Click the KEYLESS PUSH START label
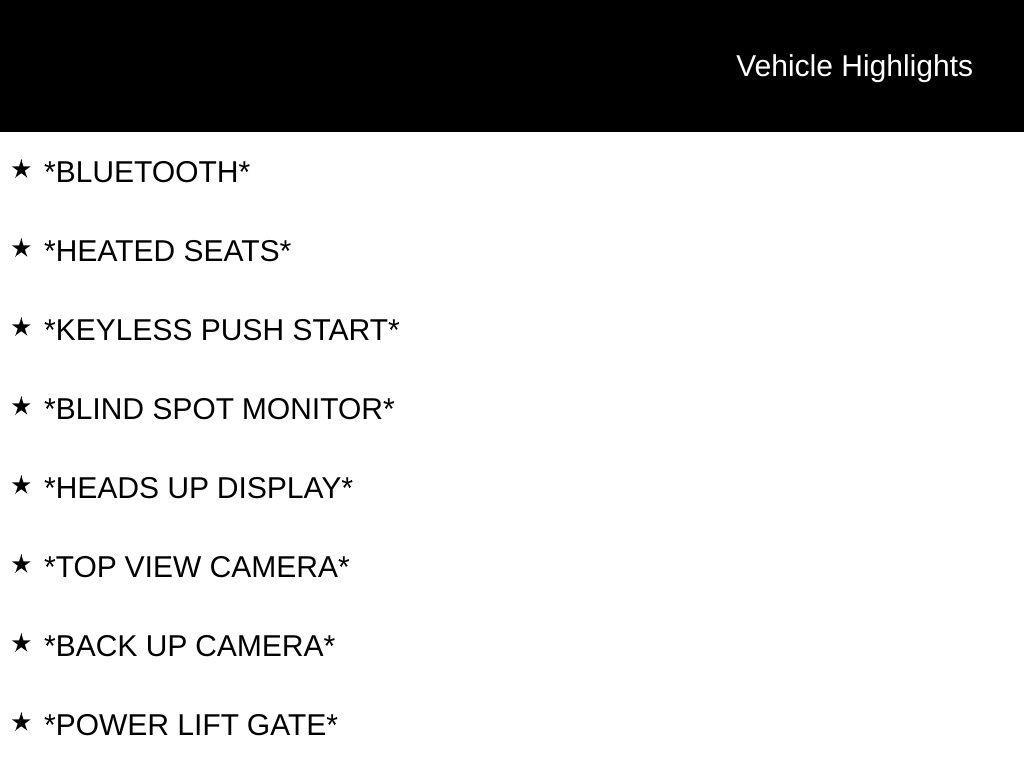This screenshot has height=768, width=1024. [221, 330]
